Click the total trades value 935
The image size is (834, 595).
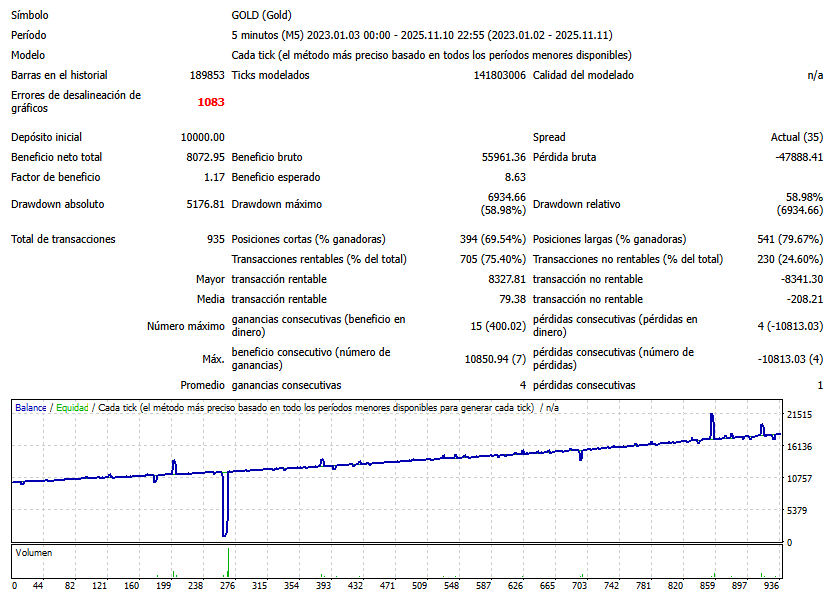(215, 239)
